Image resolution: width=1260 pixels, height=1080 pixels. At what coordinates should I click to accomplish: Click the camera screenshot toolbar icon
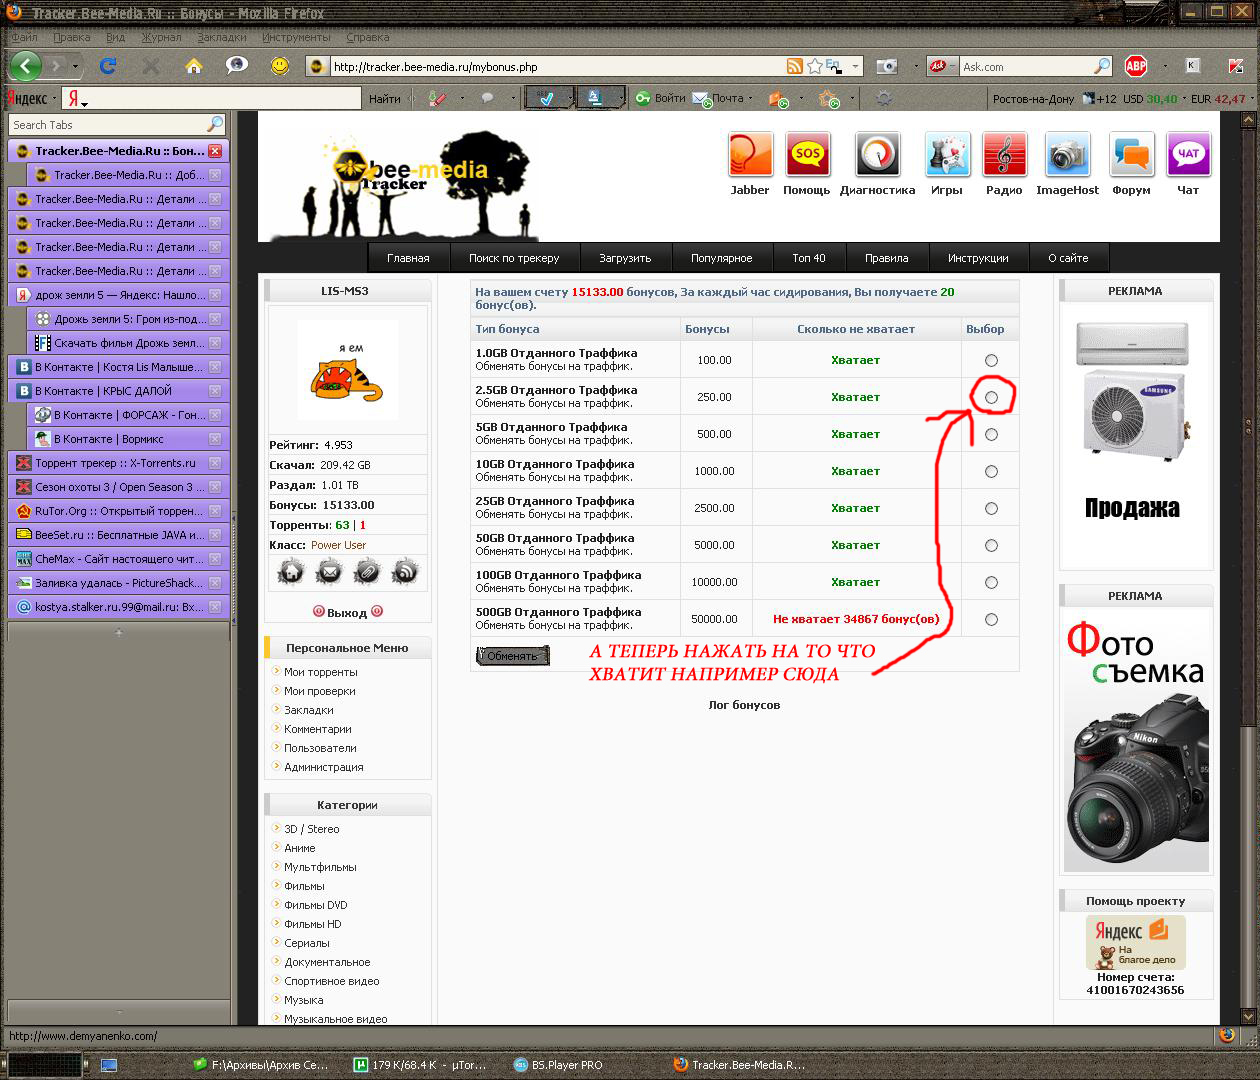point(887,66)
